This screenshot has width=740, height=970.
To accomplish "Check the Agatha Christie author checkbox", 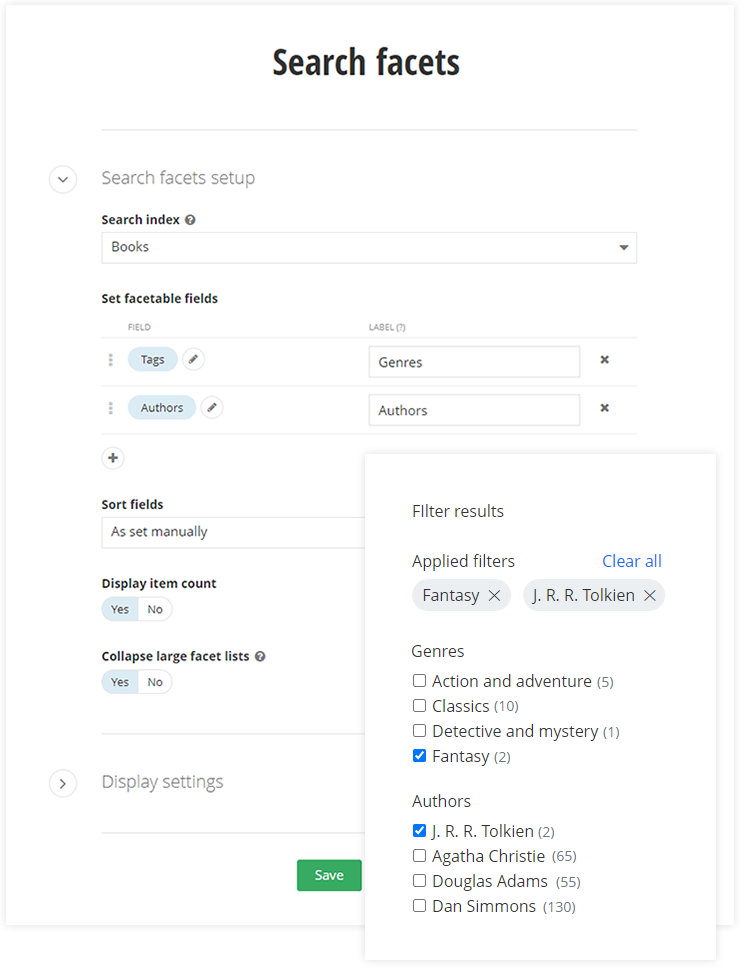I will pos(420,856).
